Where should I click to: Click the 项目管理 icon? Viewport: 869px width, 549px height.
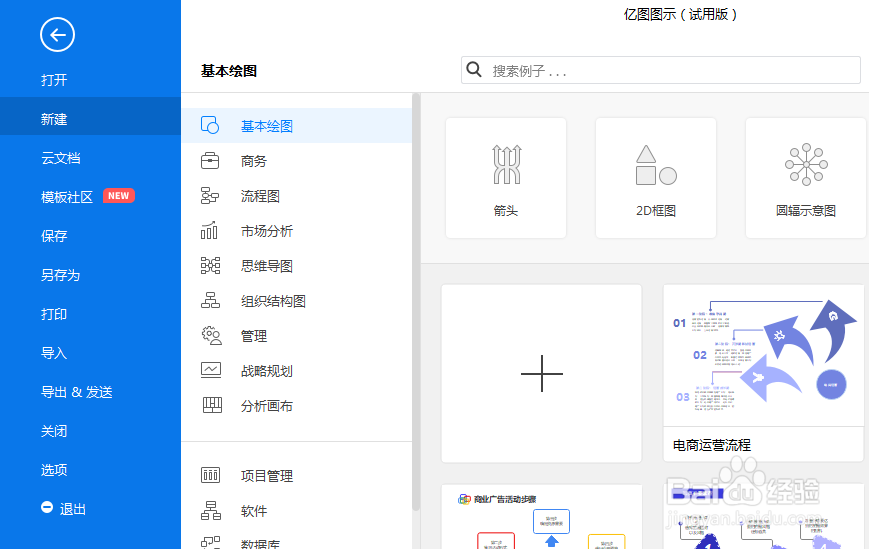click(211, 475)
